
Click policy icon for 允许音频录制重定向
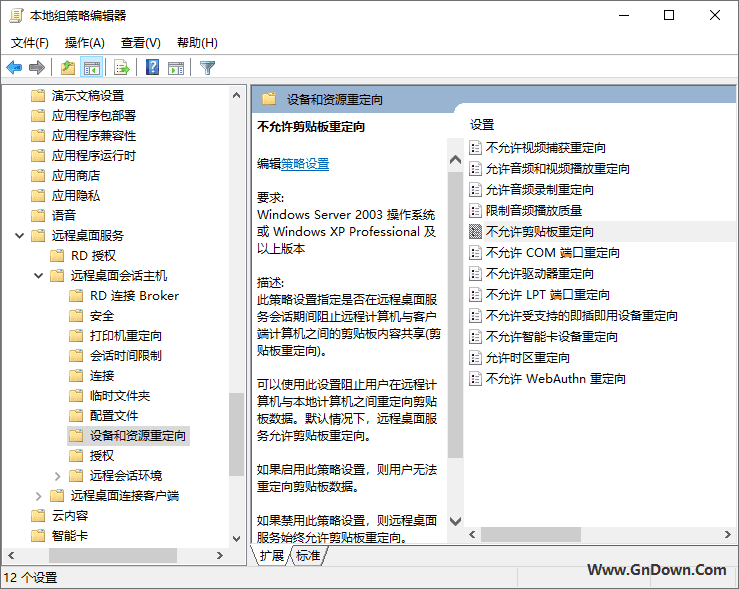pos(476,189)
